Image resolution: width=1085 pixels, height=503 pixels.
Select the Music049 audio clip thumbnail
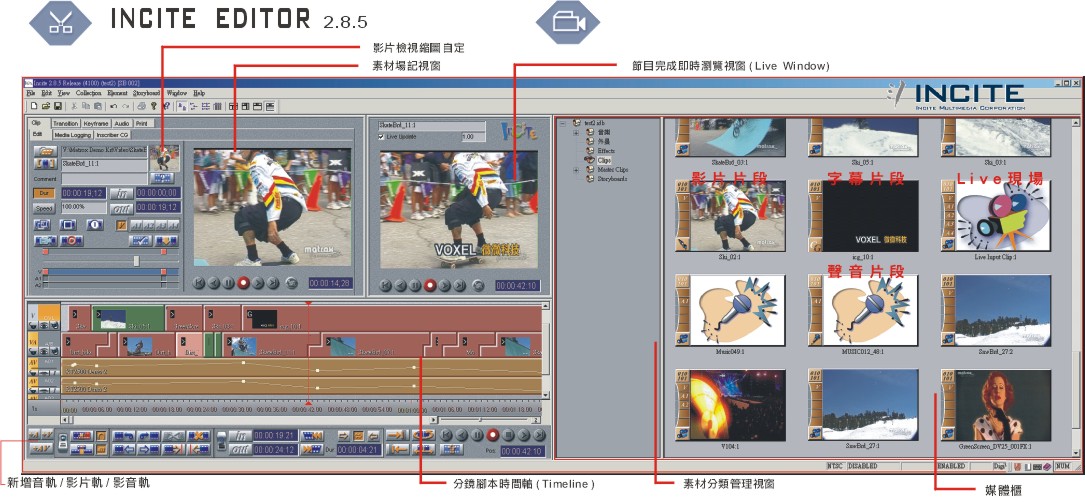729,310
